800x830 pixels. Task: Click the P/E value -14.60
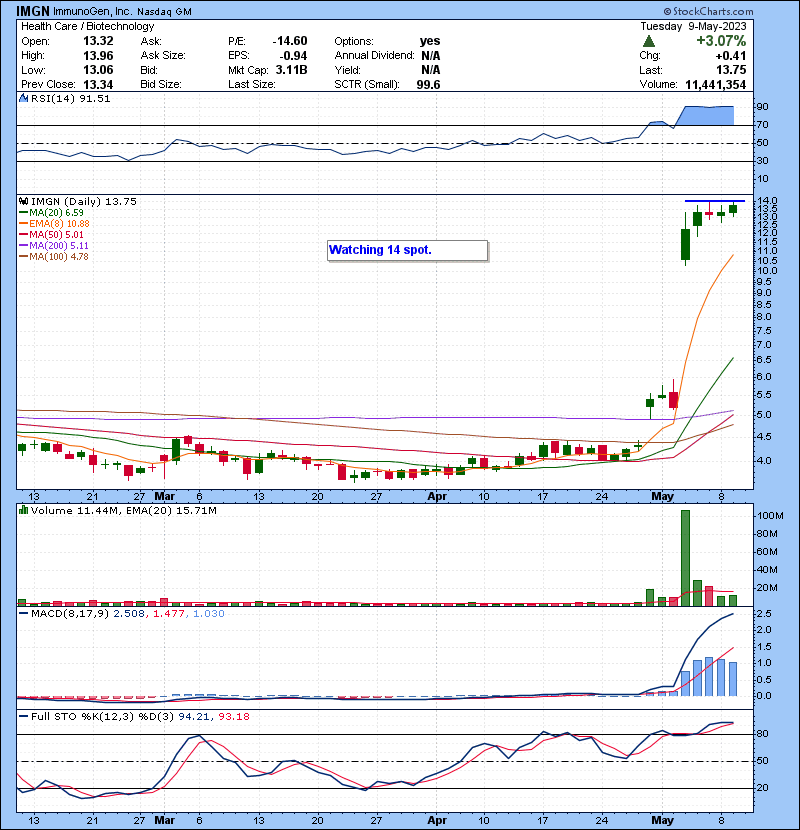290,41
